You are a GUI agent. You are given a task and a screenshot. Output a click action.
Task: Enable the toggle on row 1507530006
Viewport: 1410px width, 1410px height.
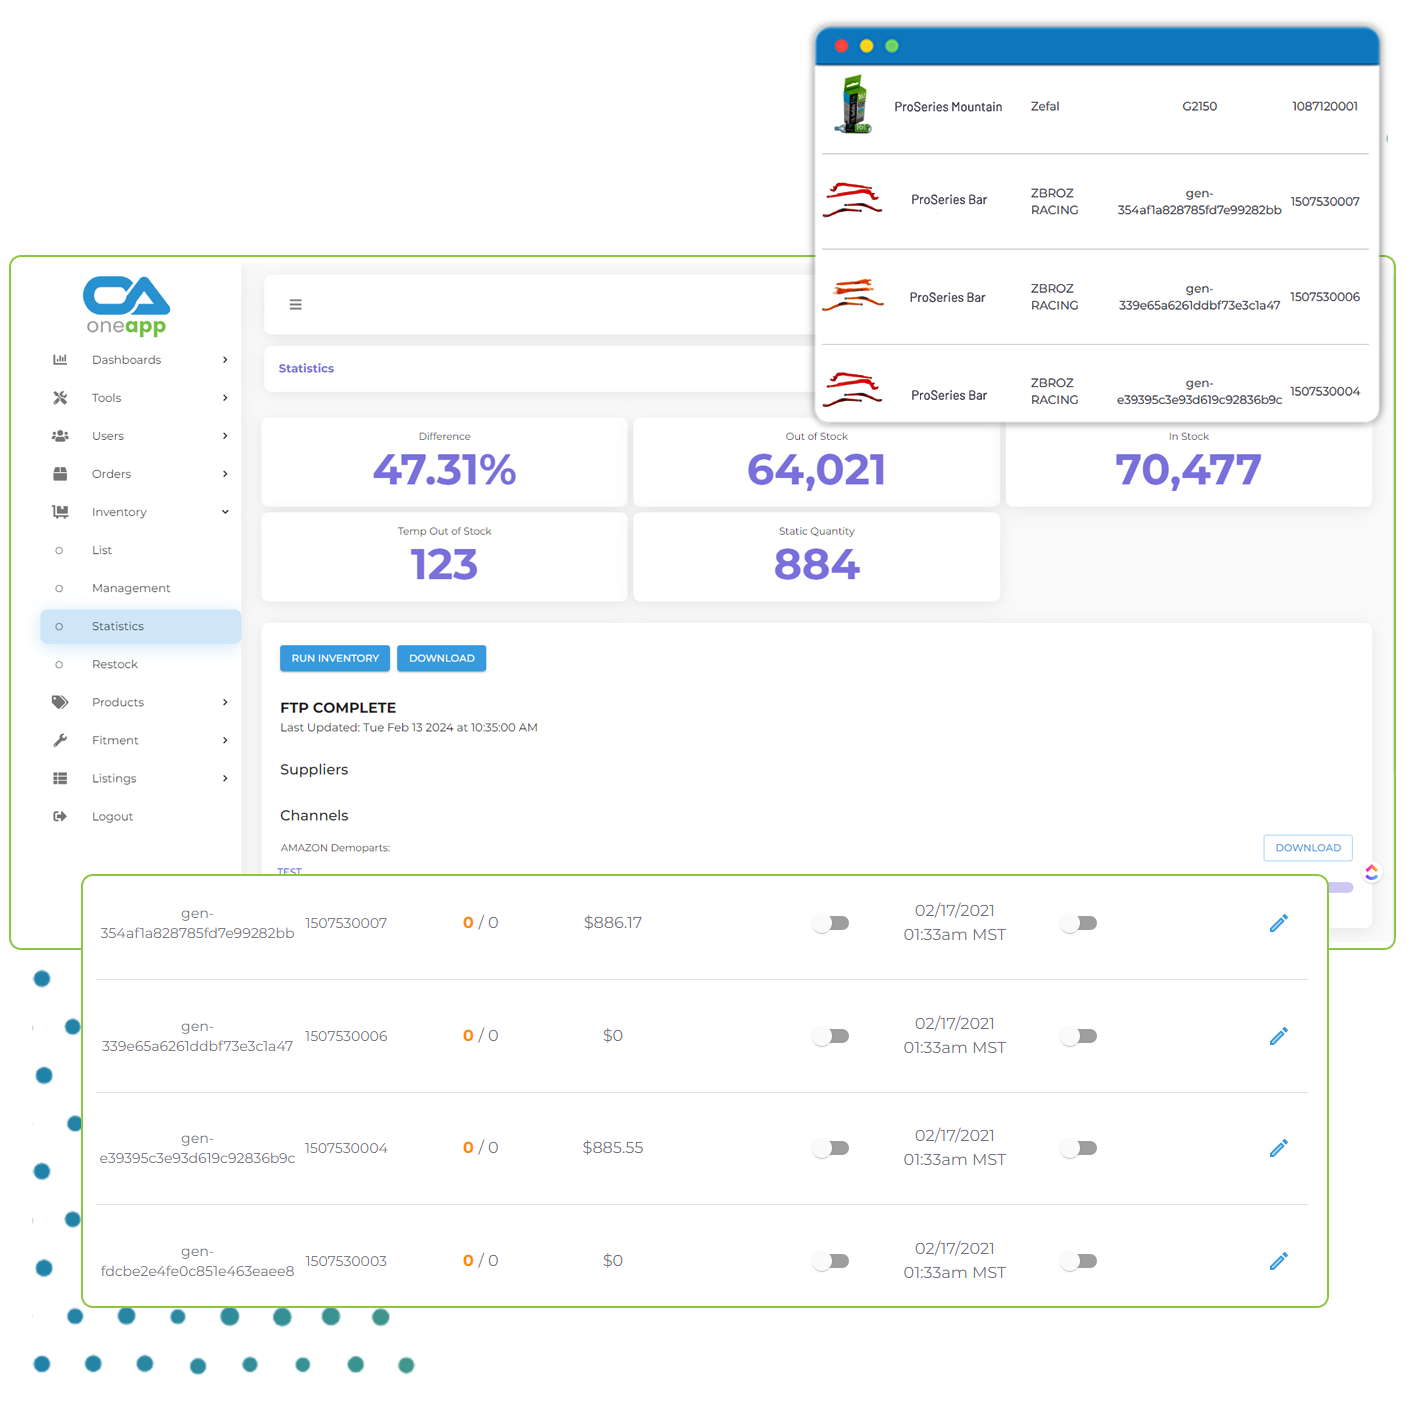point(831,1036)
